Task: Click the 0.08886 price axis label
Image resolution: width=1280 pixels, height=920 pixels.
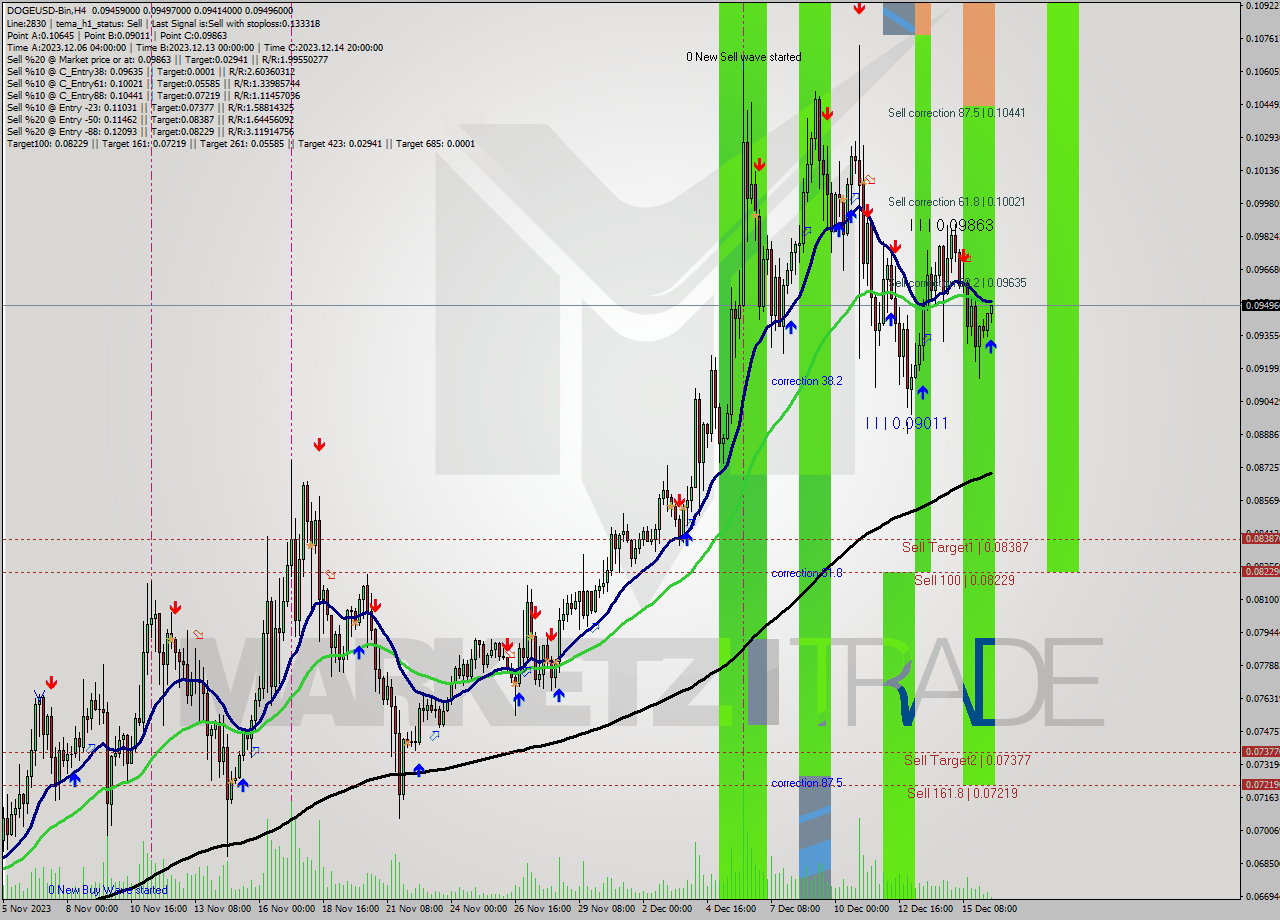Action: (x=1262, y=435)
